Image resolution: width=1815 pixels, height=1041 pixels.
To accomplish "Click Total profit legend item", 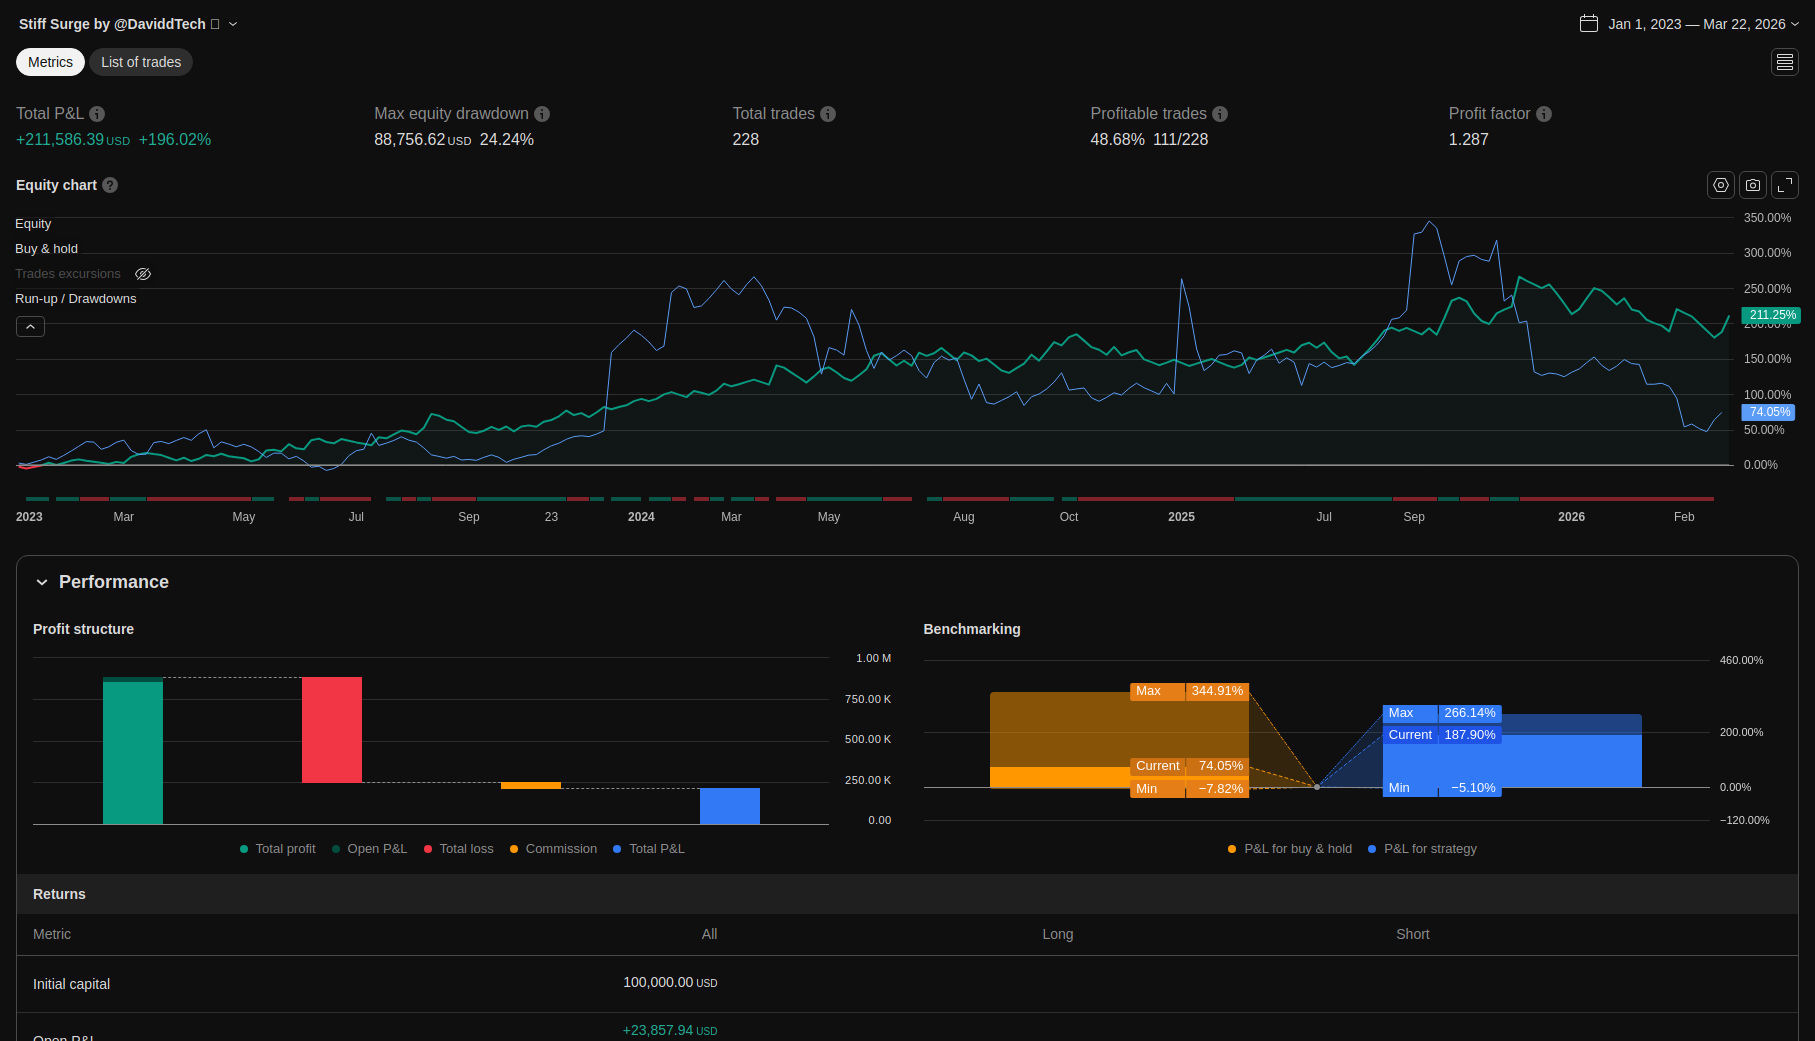I will pos(277,849).
